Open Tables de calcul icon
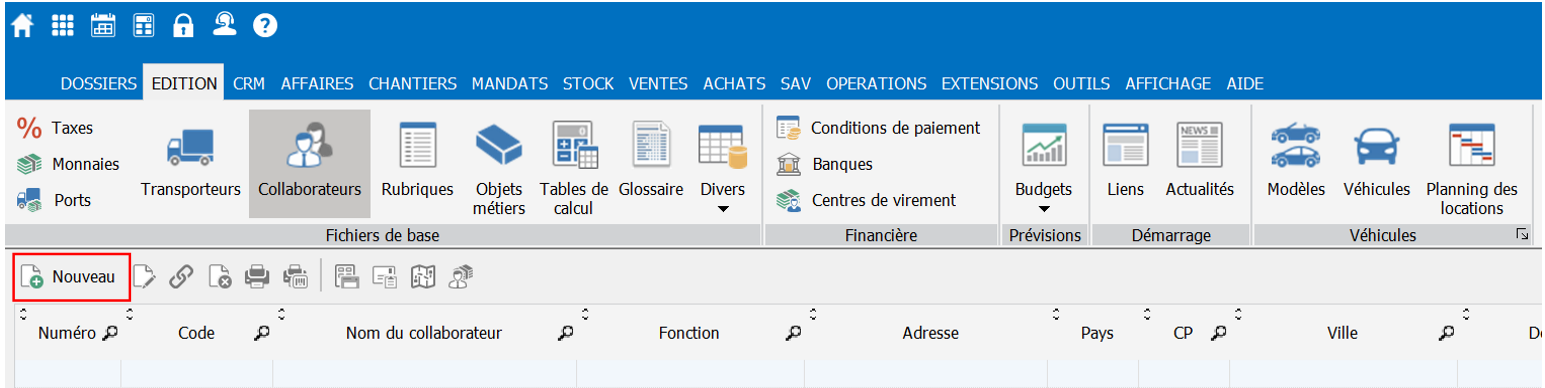Image resolution: width=1545 pixels, height=388 pixels. click(x=574, y=146)
